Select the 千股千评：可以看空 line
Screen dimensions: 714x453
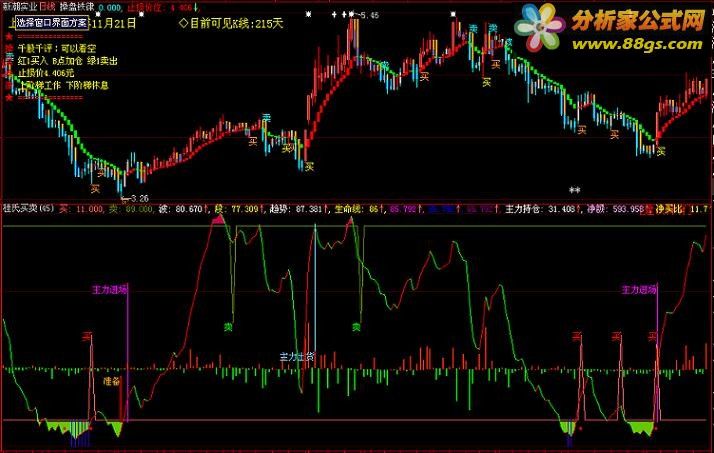coord(57,48)
